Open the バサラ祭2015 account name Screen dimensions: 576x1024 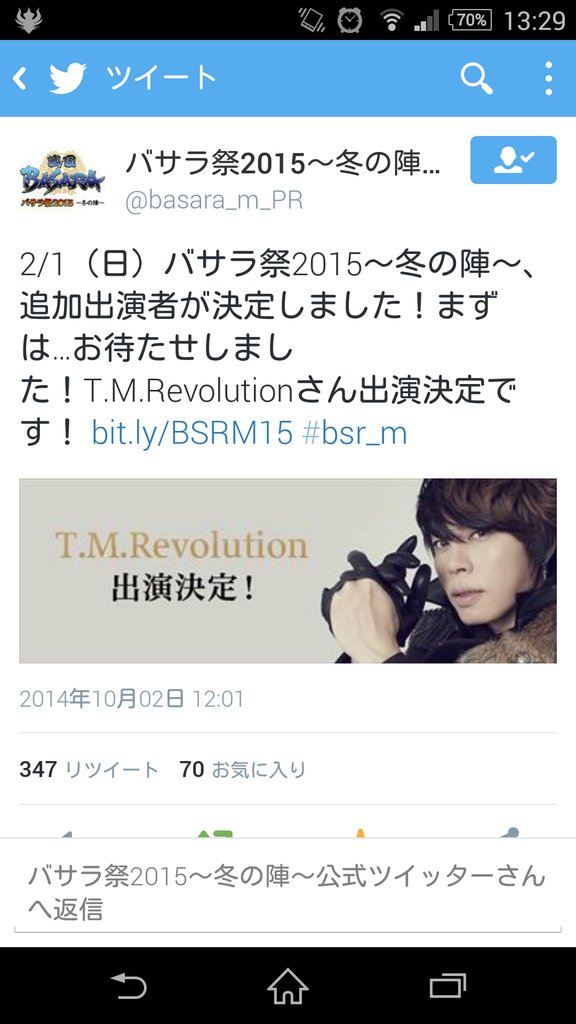pyautogui.click(x=283, y=165)
